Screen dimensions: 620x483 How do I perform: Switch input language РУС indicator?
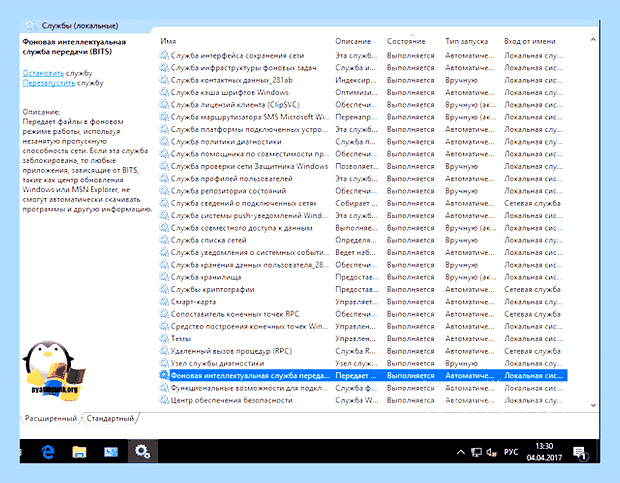[x=511, y=452]
